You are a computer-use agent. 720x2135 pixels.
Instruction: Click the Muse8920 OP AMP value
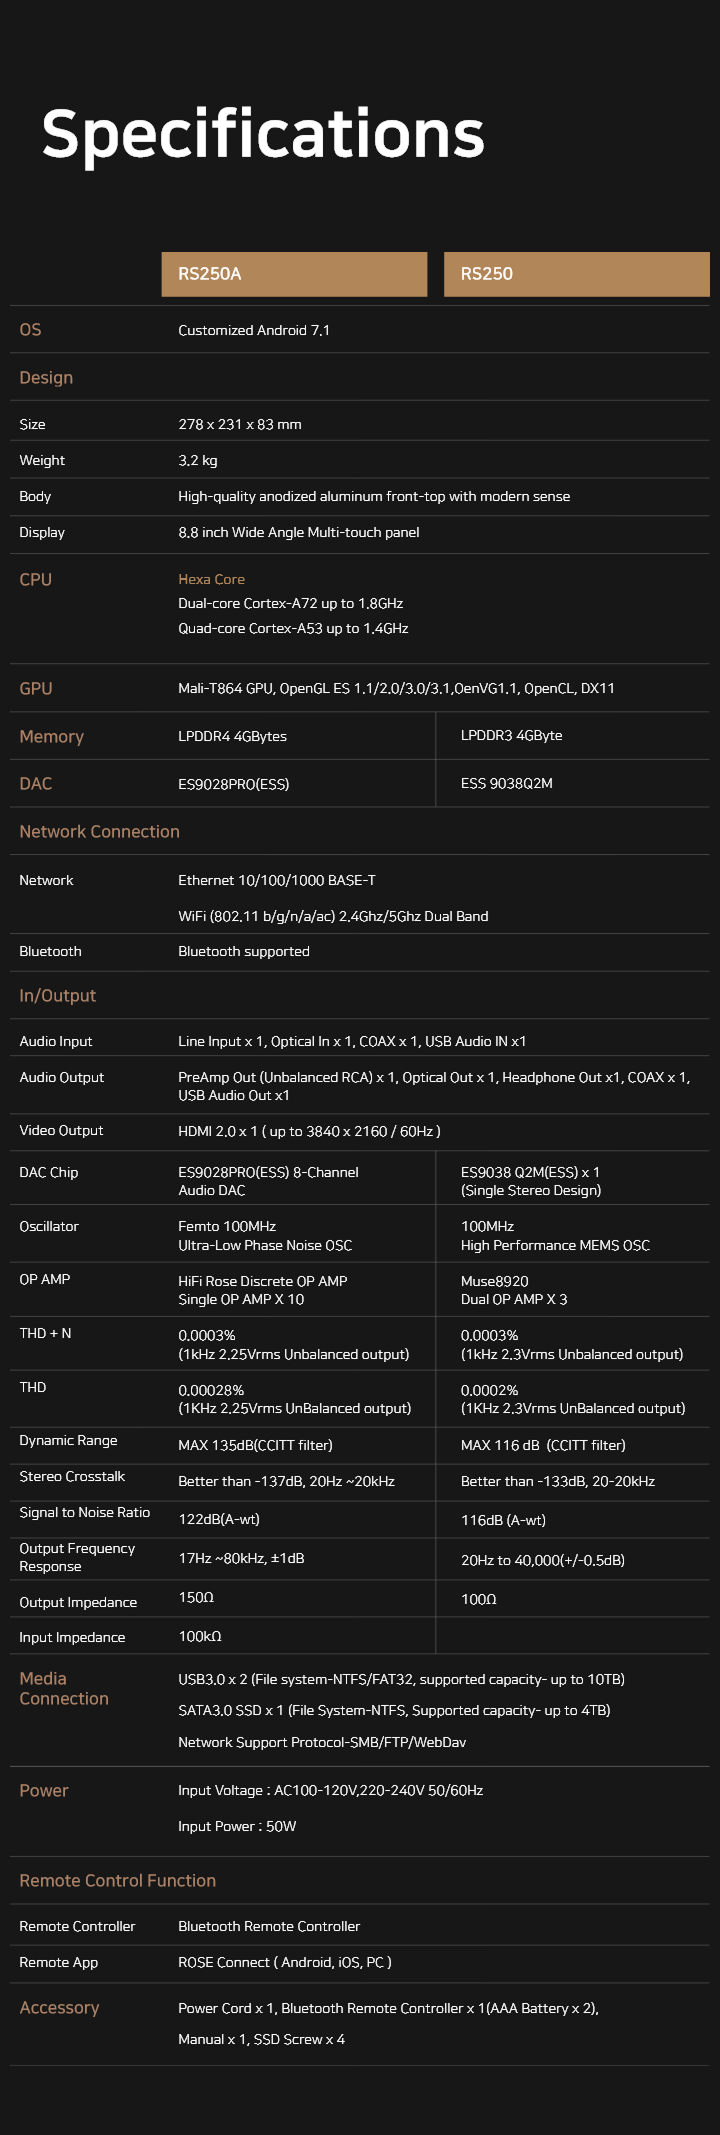pos(495,1281)
